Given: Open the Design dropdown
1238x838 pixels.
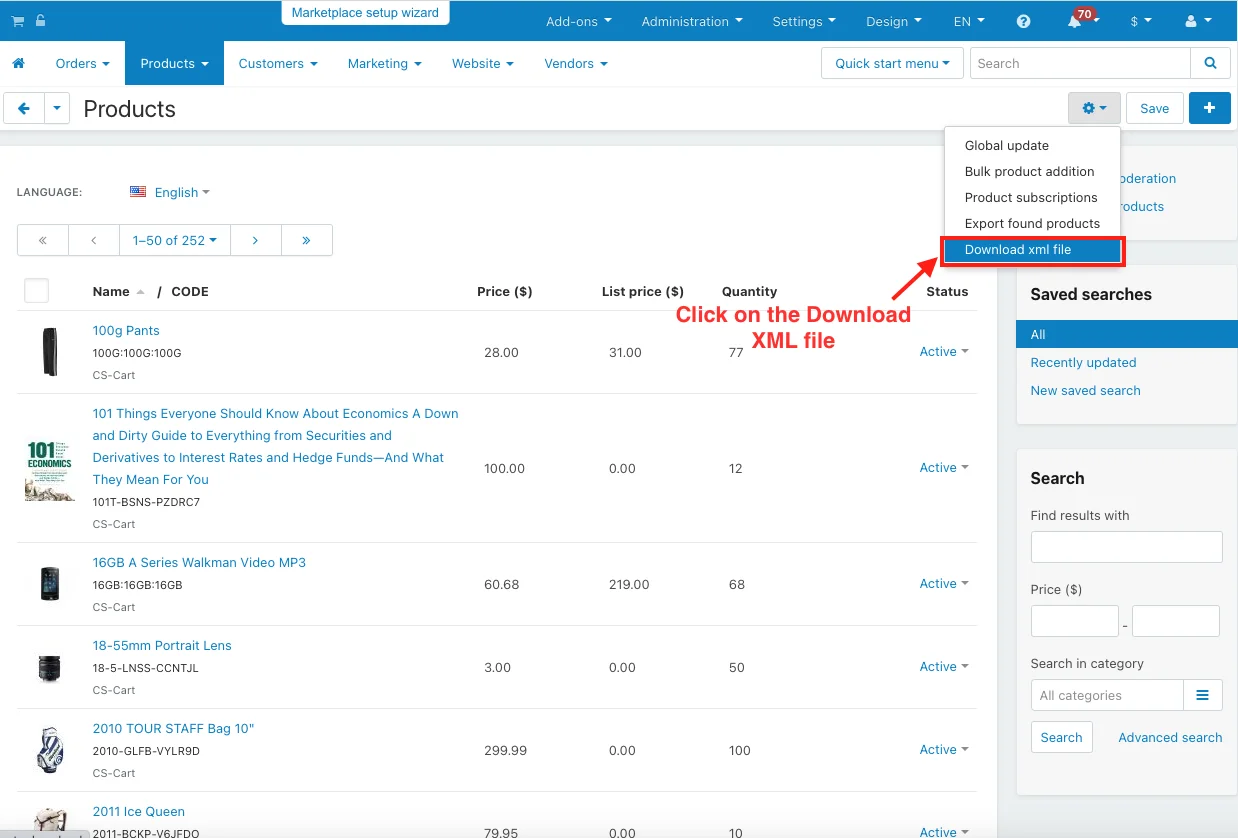Looking at the screenshot, I should pyautogui.click(x=894, y=21).
